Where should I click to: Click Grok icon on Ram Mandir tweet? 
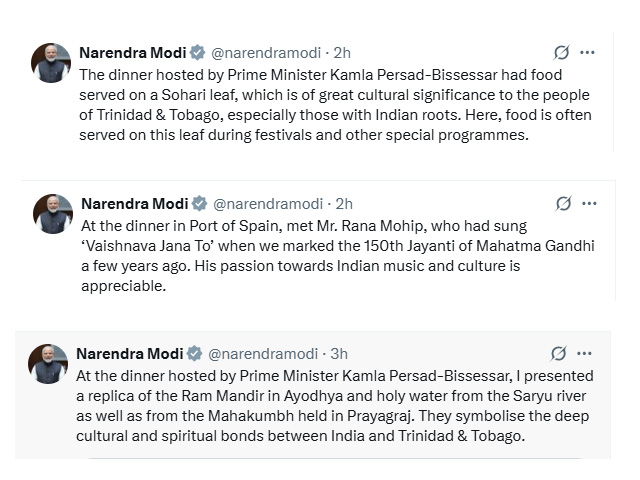559,354
